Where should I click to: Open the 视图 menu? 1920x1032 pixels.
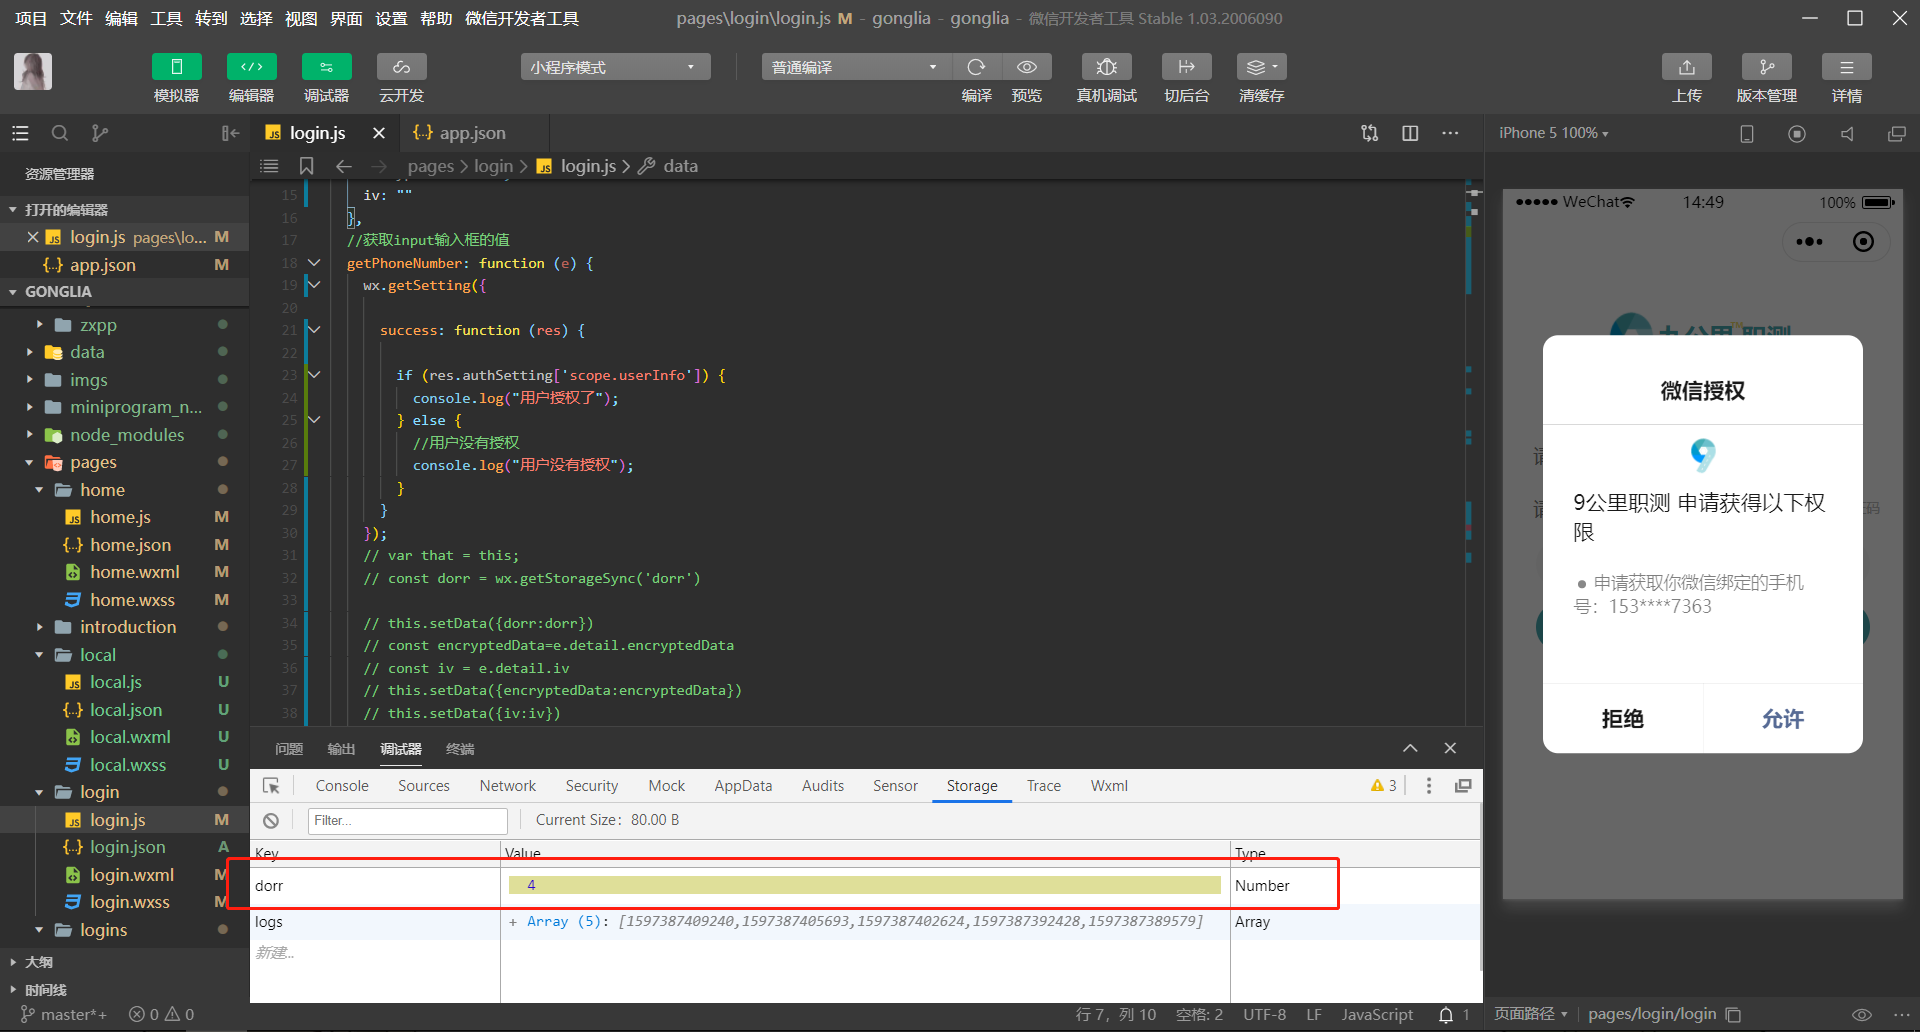[x=301, y=18]
